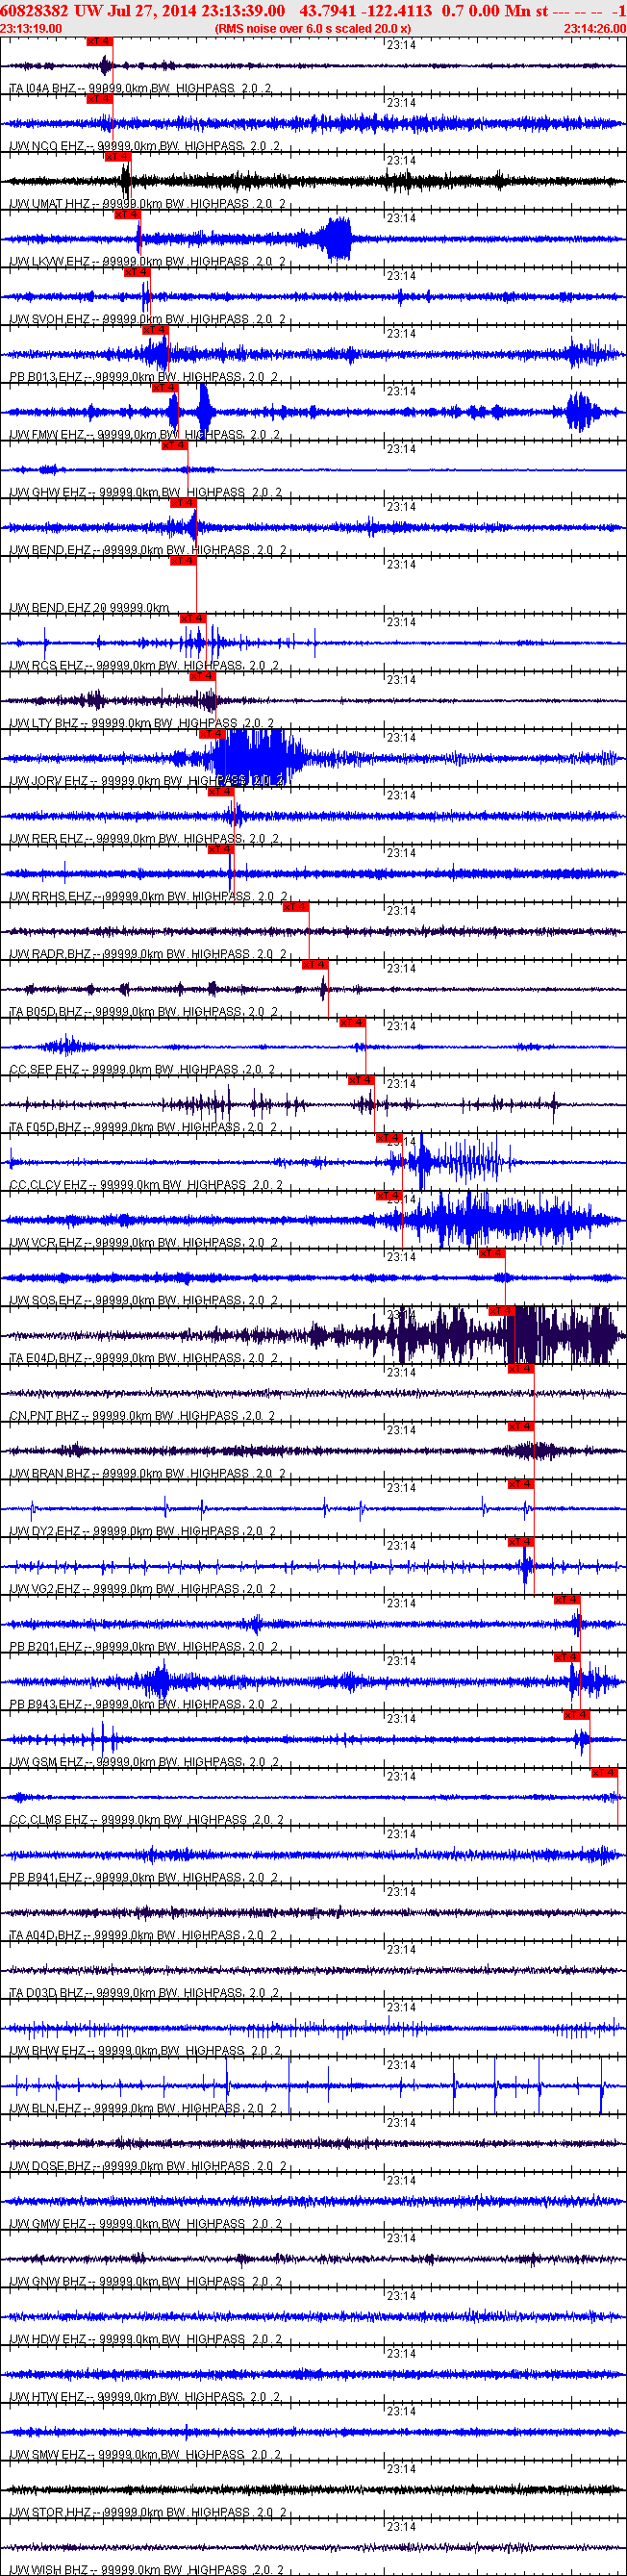Click the TA F05D BHZ station label
This screenshot has height=2576, width=627.
(144, 1129)
